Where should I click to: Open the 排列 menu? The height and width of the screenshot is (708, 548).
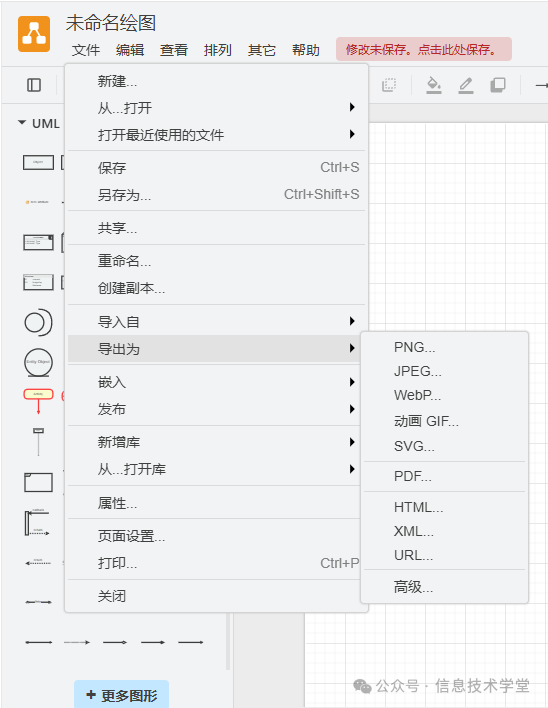pyautogui.click(x=218, y=50)
